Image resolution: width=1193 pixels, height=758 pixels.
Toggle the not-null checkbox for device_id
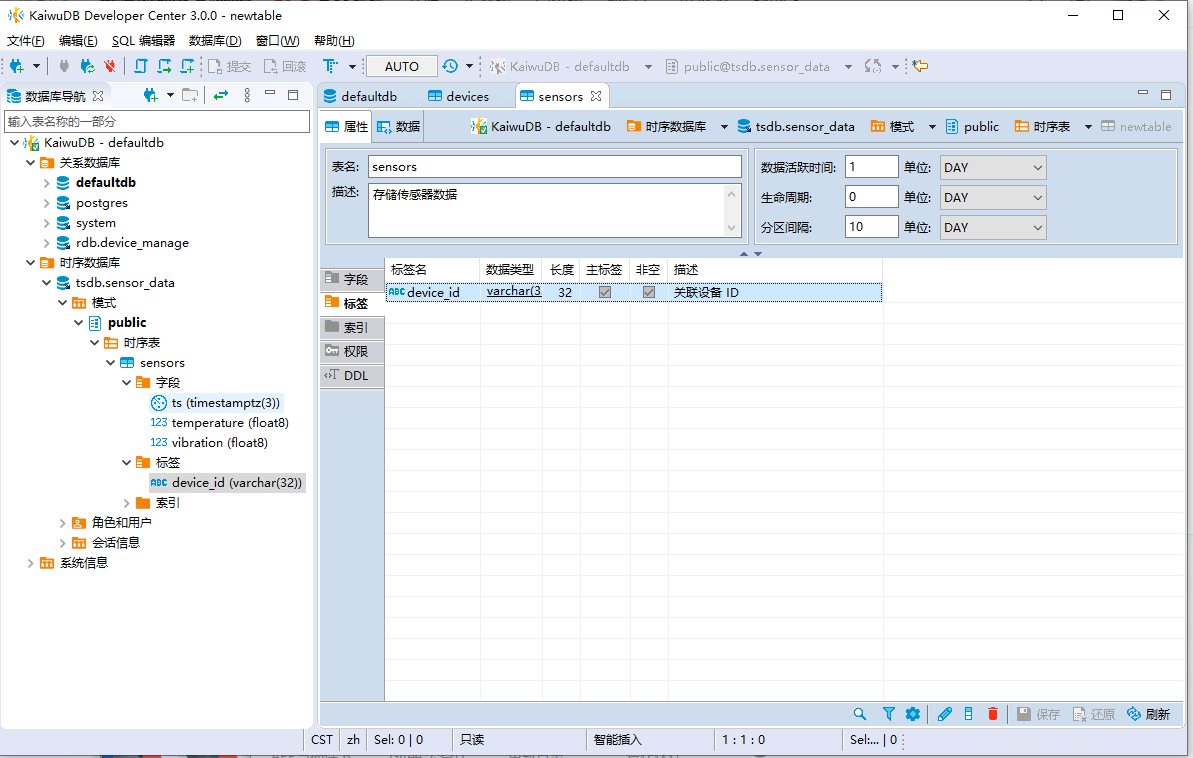pyautogui.click(x=649, y=292)
